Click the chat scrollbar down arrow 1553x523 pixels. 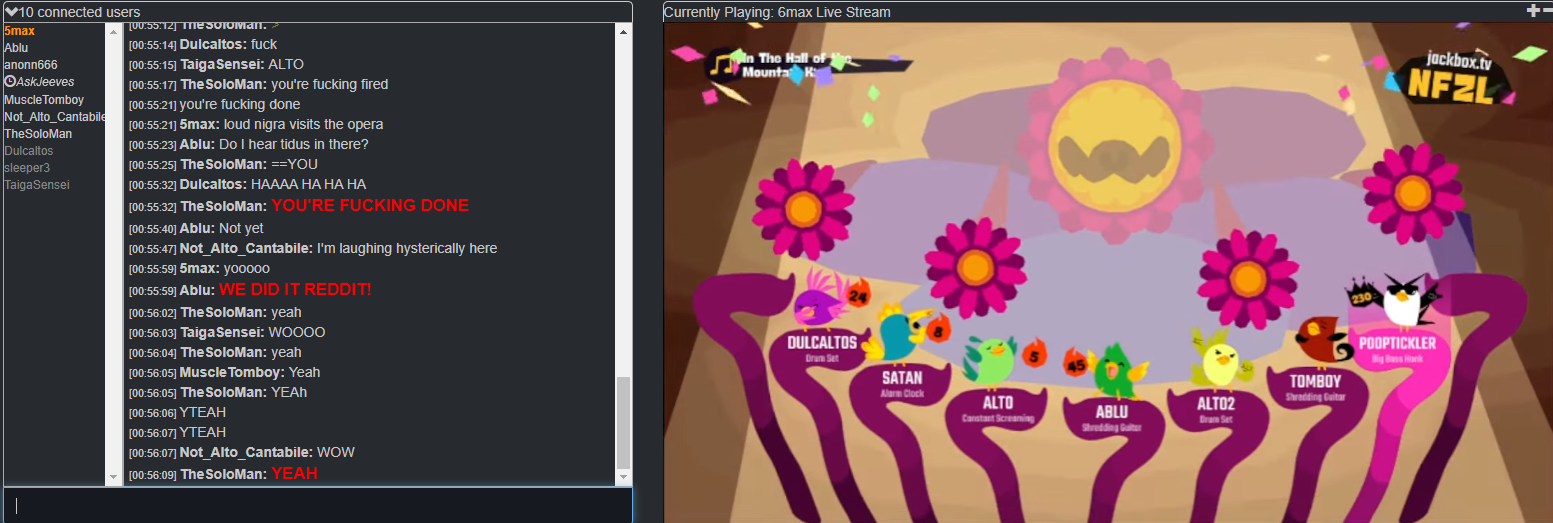coord(624,478)
